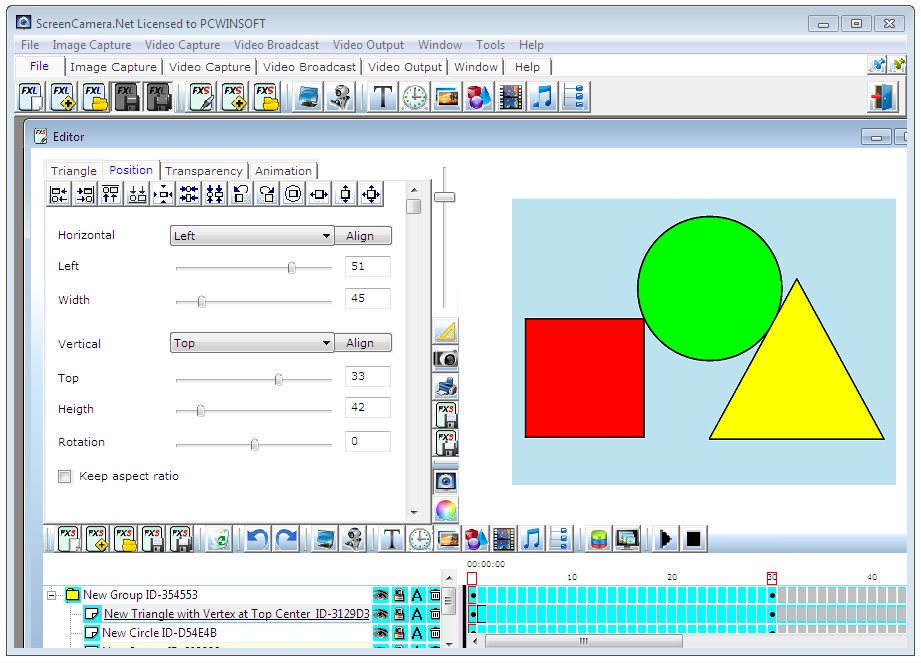Click the vertical zoom slider handle

tap(445, 197)
